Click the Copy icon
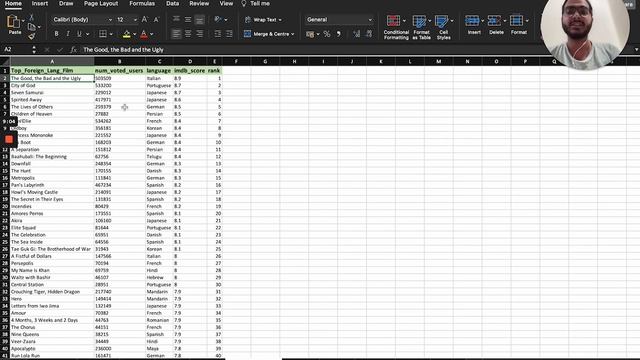 [31, 27]
